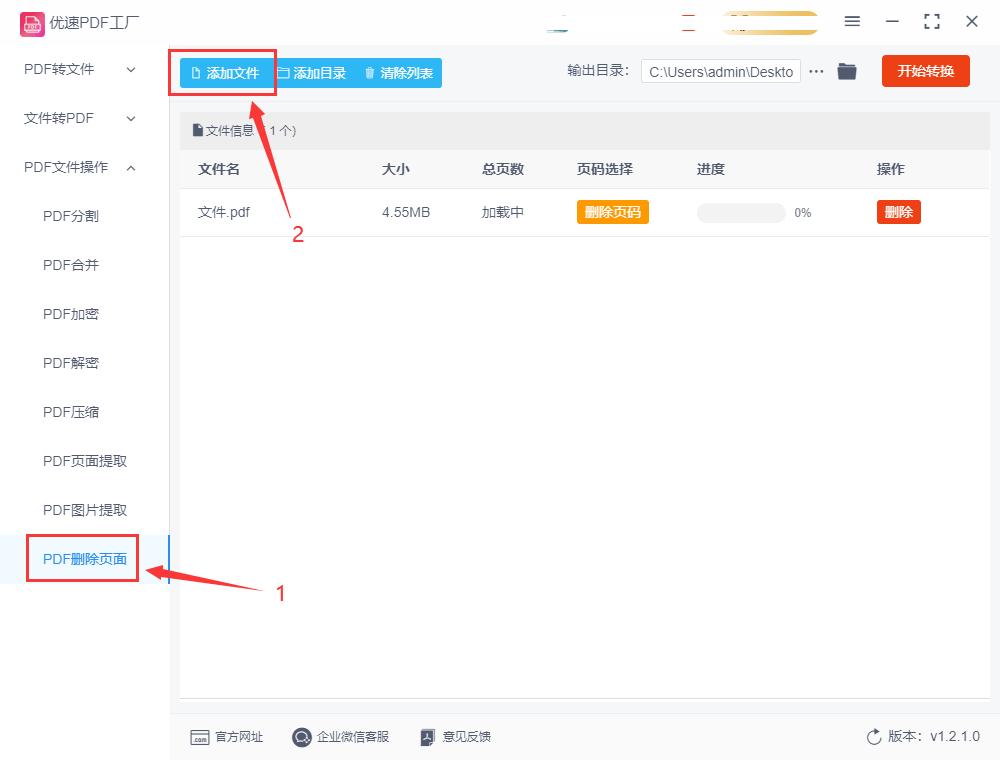Delete 文件.pdf using the 删除 button
This screenshot has width=1000, height=760.
click(x=898, y=212)
